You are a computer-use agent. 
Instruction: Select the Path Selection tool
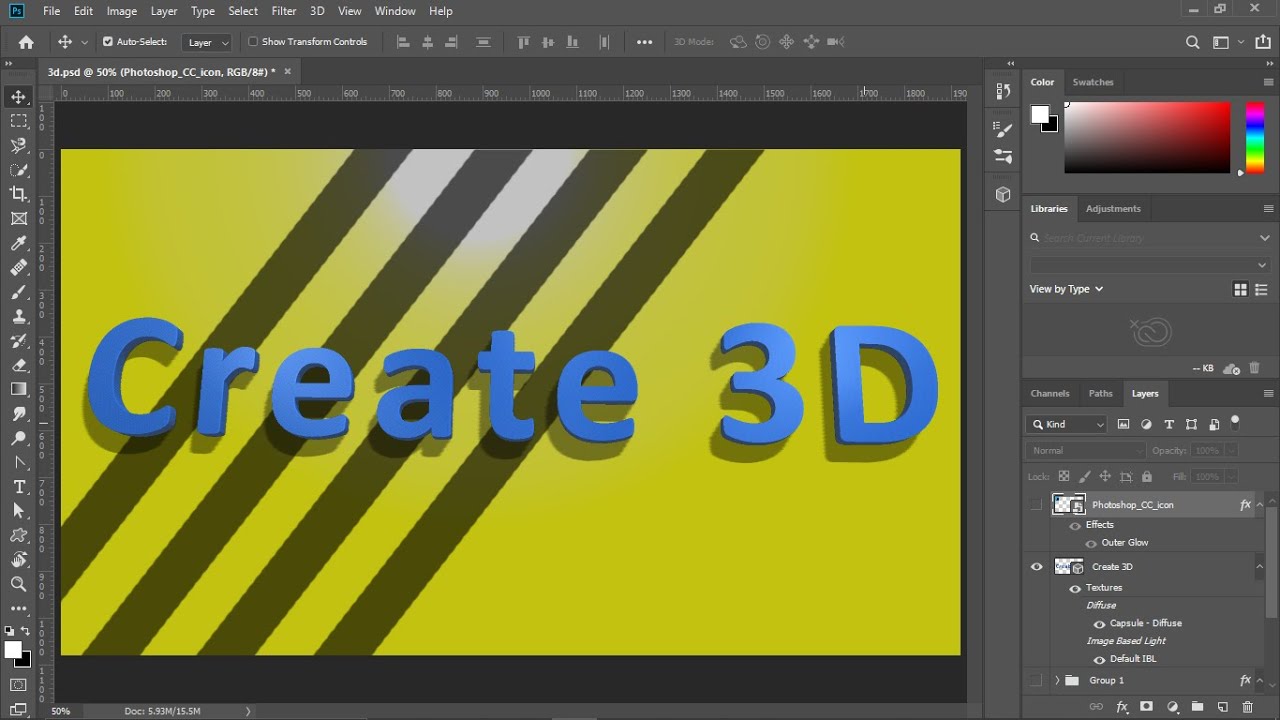pyautogui.click(x=18, y=511)
